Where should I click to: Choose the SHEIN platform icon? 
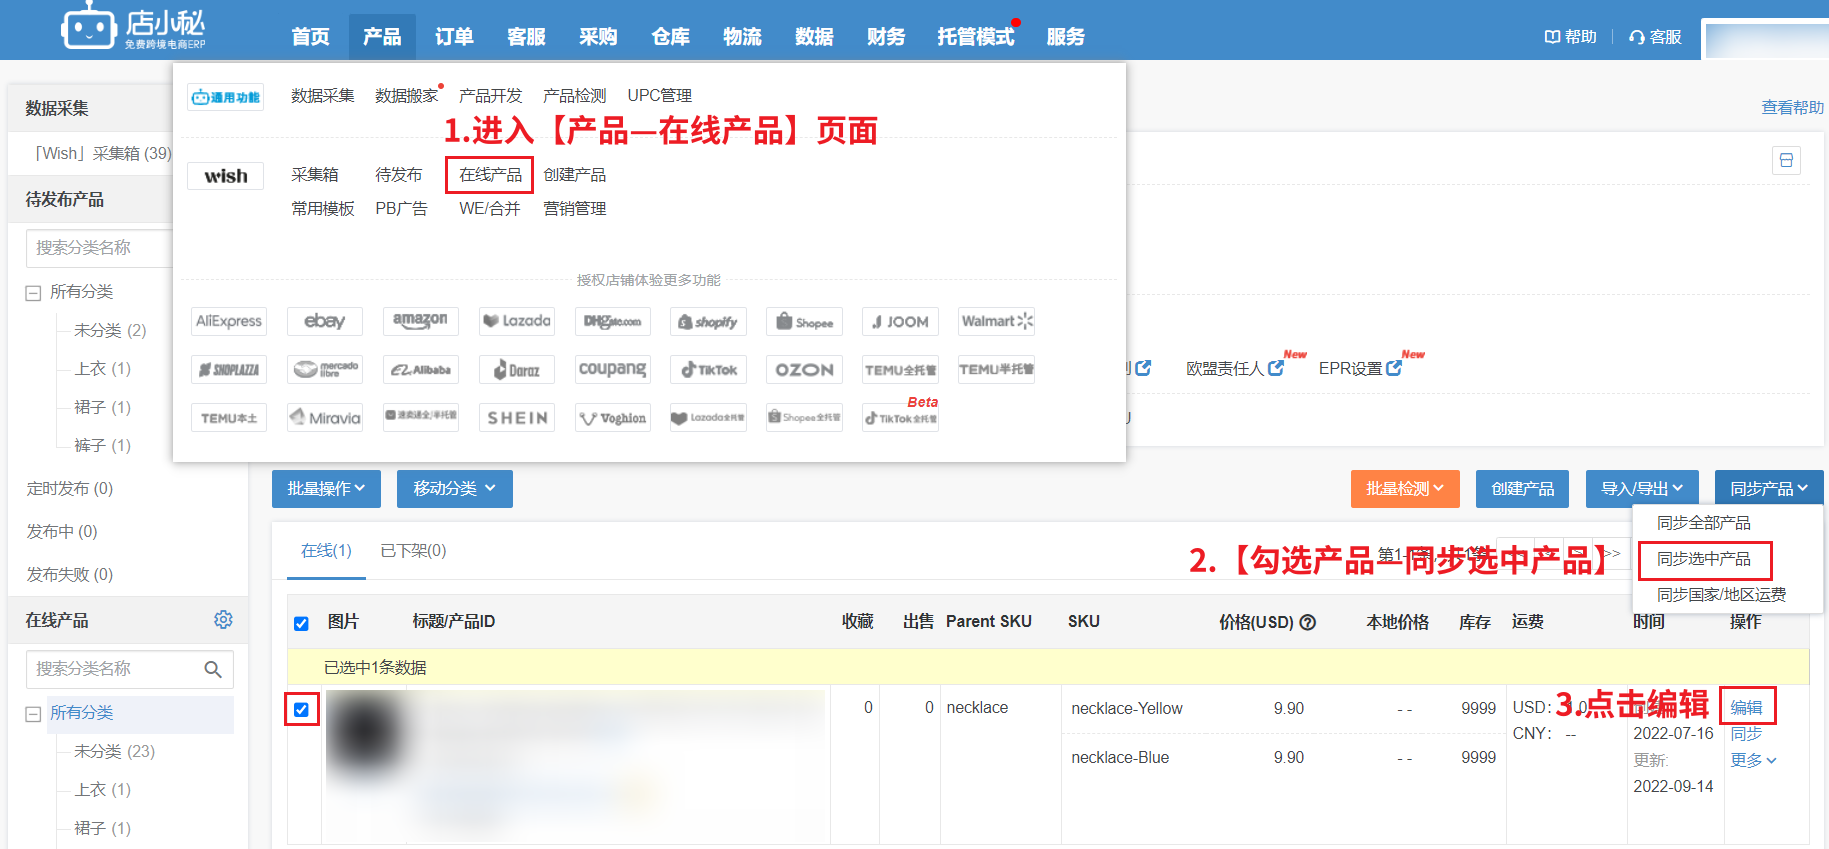516,418
